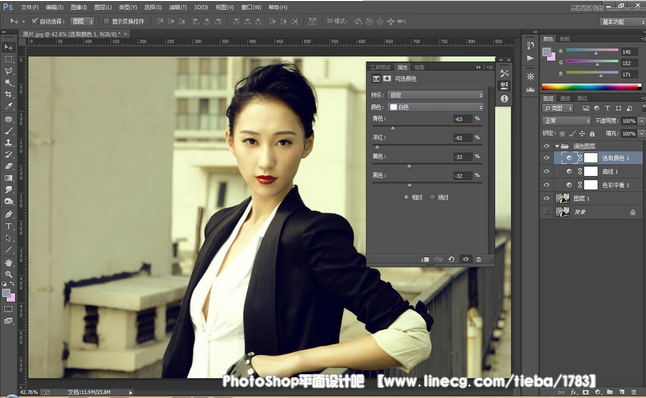Select the Rectangular Marquee tool

(8, 59)
